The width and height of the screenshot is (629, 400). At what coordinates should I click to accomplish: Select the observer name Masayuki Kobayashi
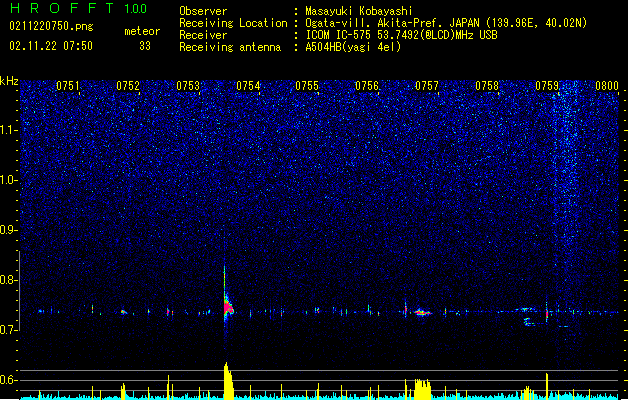tap(359, 11)
